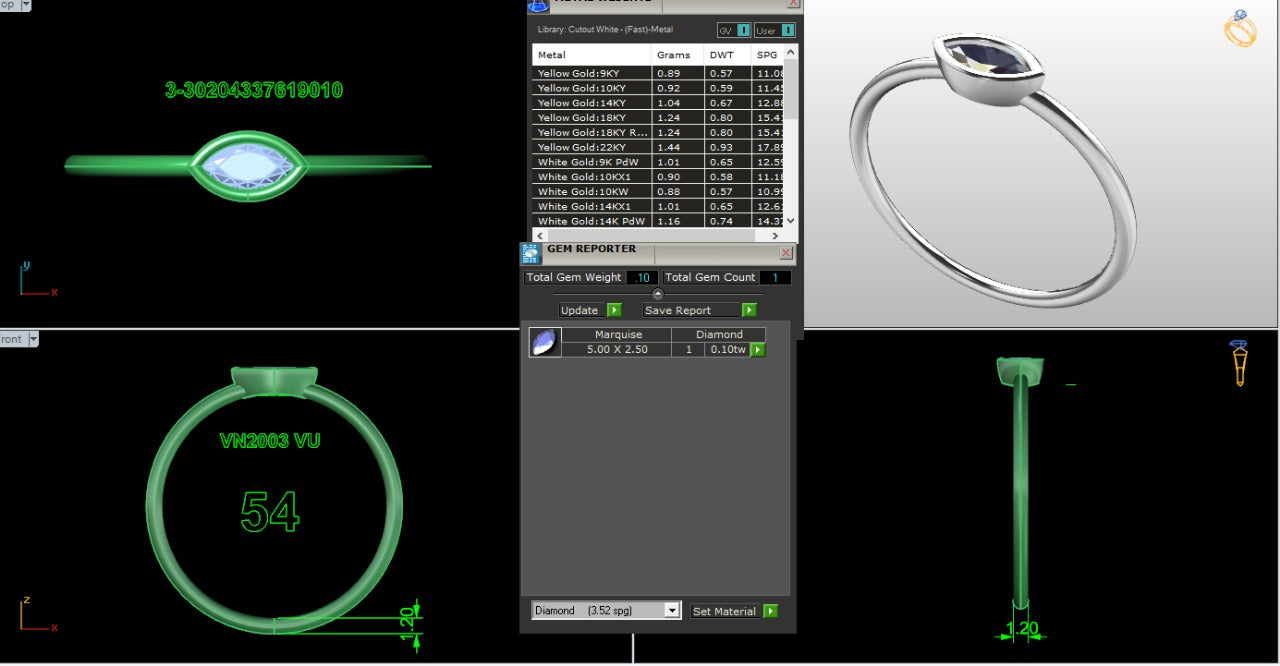The width and height of the screenshot is (1280, 666).
Task: Select the Yellow Gold:18KY R... row
Action: tap(658, 132)
